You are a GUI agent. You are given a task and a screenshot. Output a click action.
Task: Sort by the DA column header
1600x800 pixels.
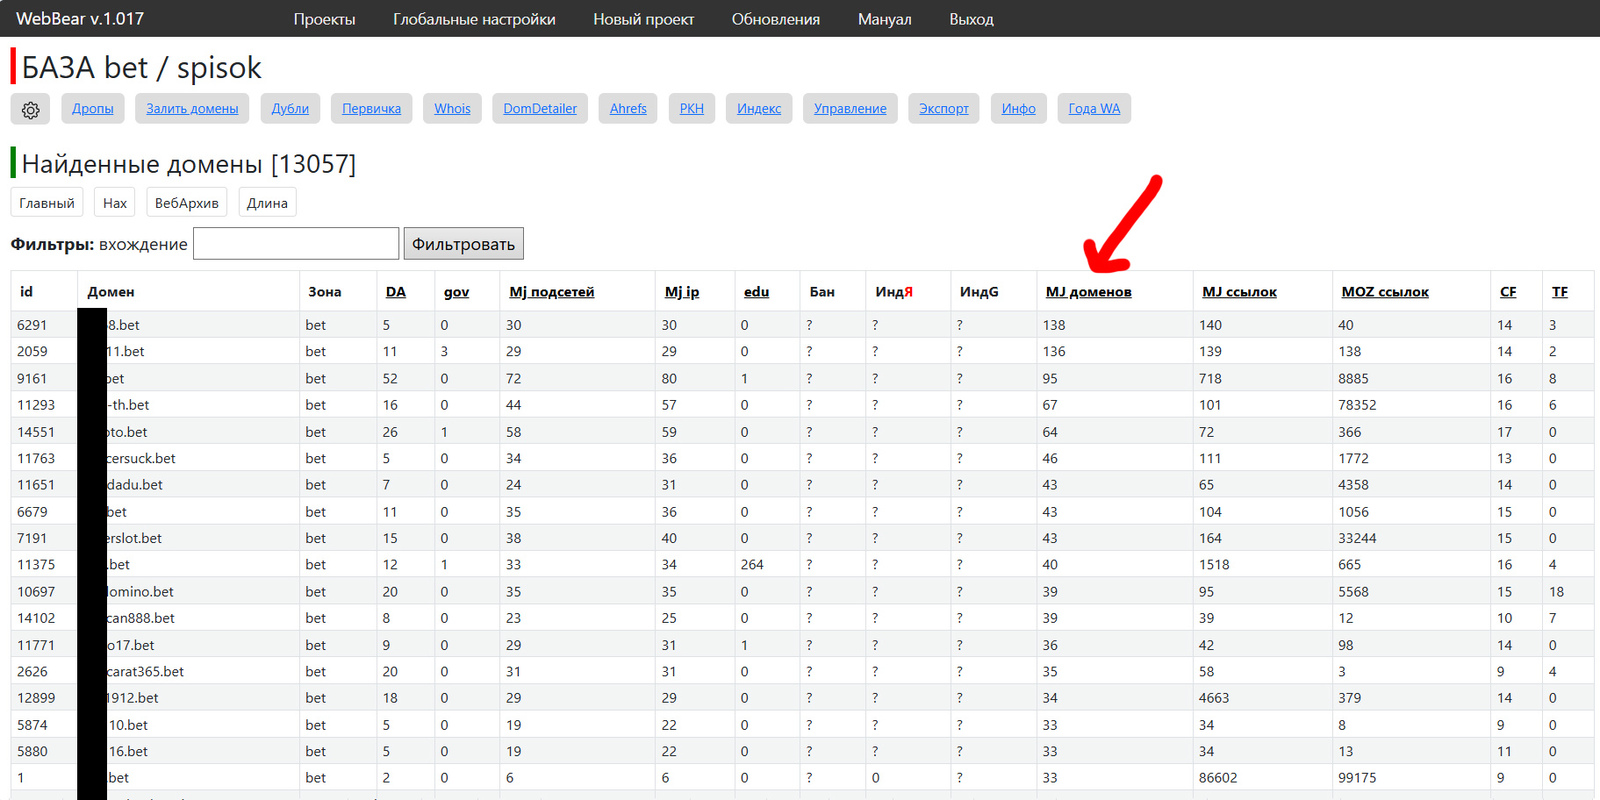click(x=396, y=292)
